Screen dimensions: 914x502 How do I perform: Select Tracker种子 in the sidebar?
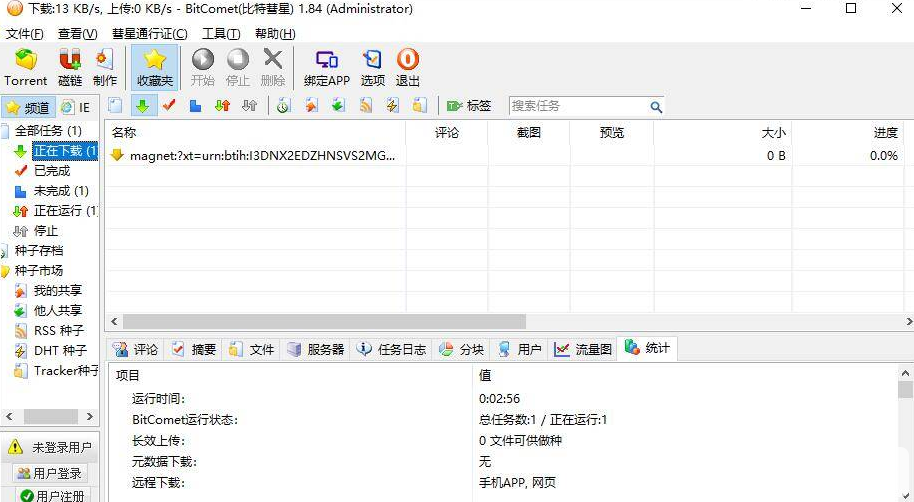click(65, 370)
